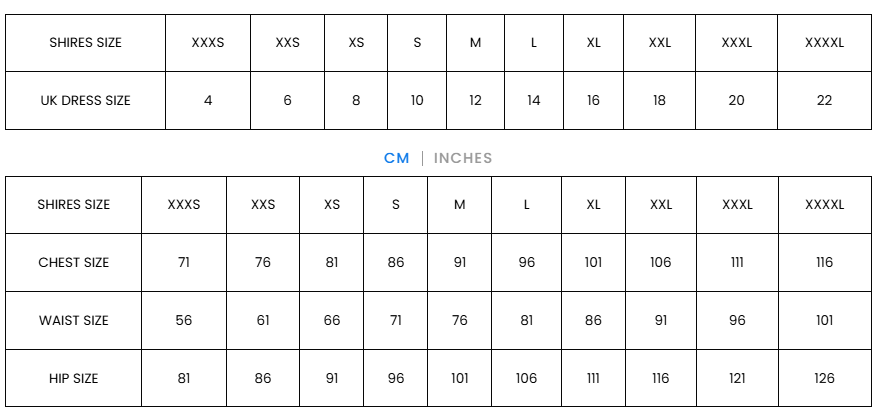This screenshot has width=879, height=415.
Task: Switch measurements to INCHES
Action: [462, 158]
